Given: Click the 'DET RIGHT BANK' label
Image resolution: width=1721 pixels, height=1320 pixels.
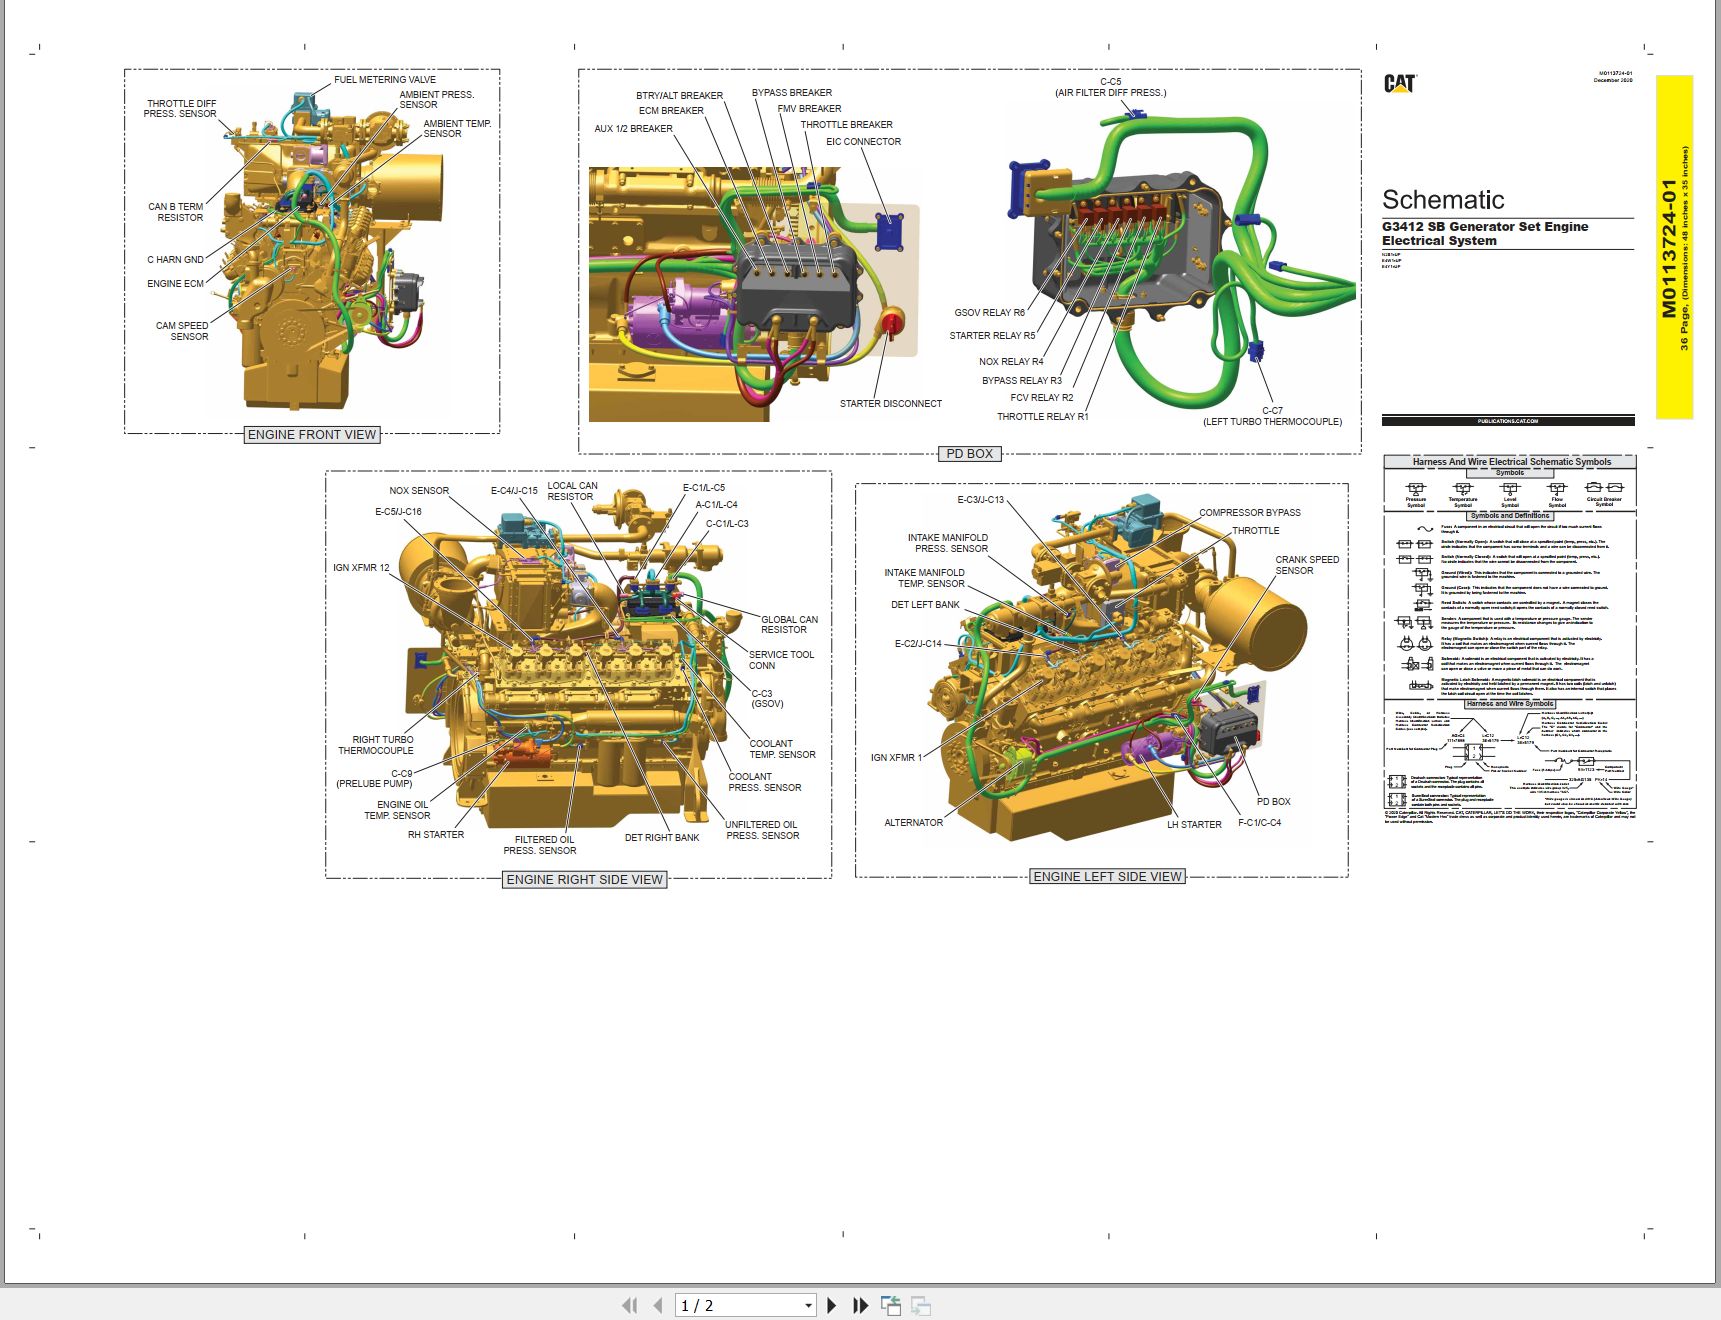Looking at the screenshot, I should pyautogui.click(x=662, y=838).
